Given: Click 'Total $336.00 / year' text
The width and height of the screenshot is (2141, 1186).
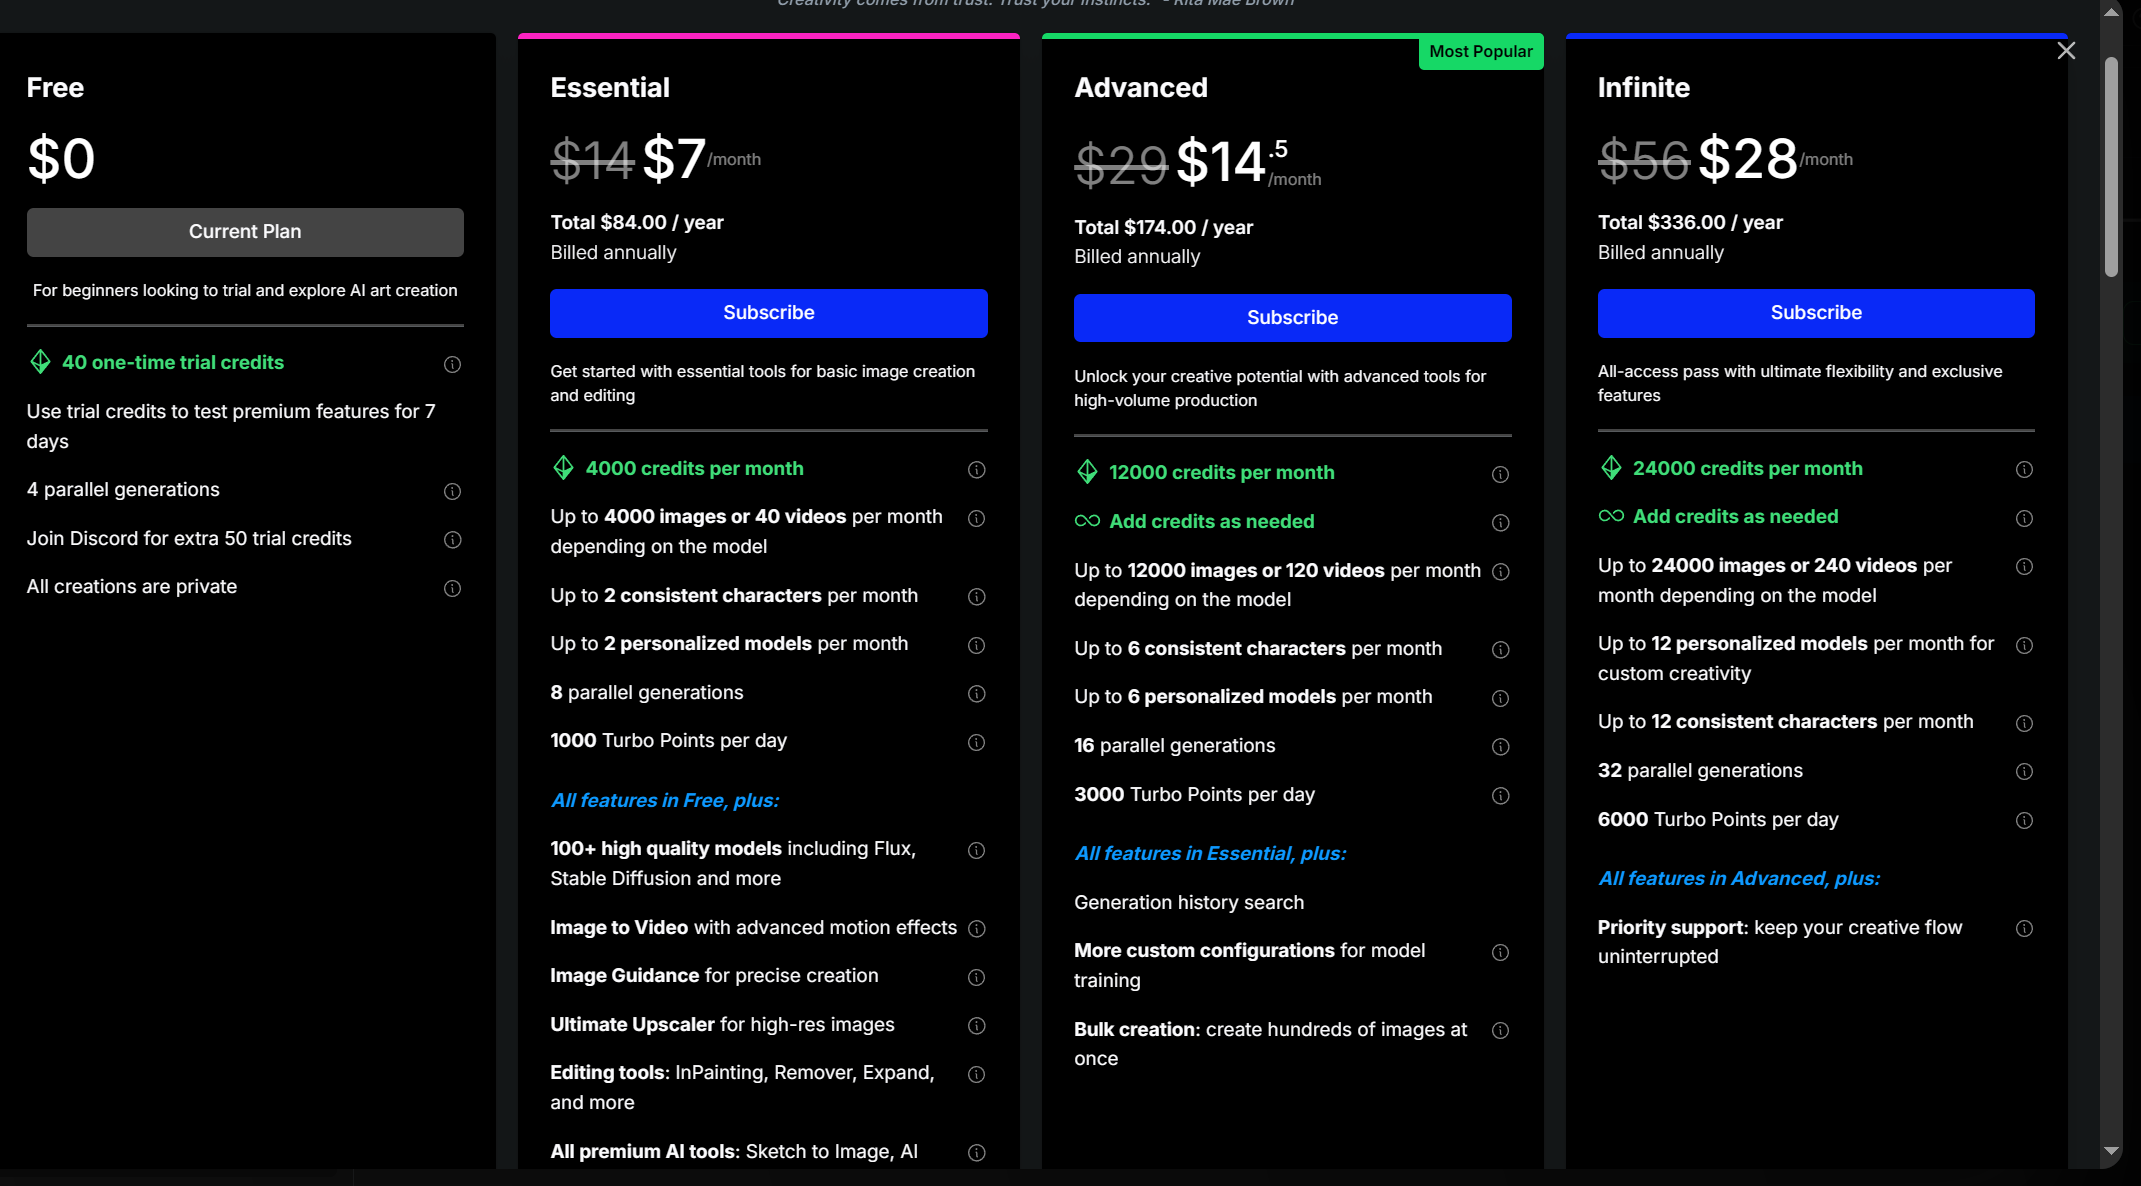Looking at the screenshot, I should [1690, 223].
